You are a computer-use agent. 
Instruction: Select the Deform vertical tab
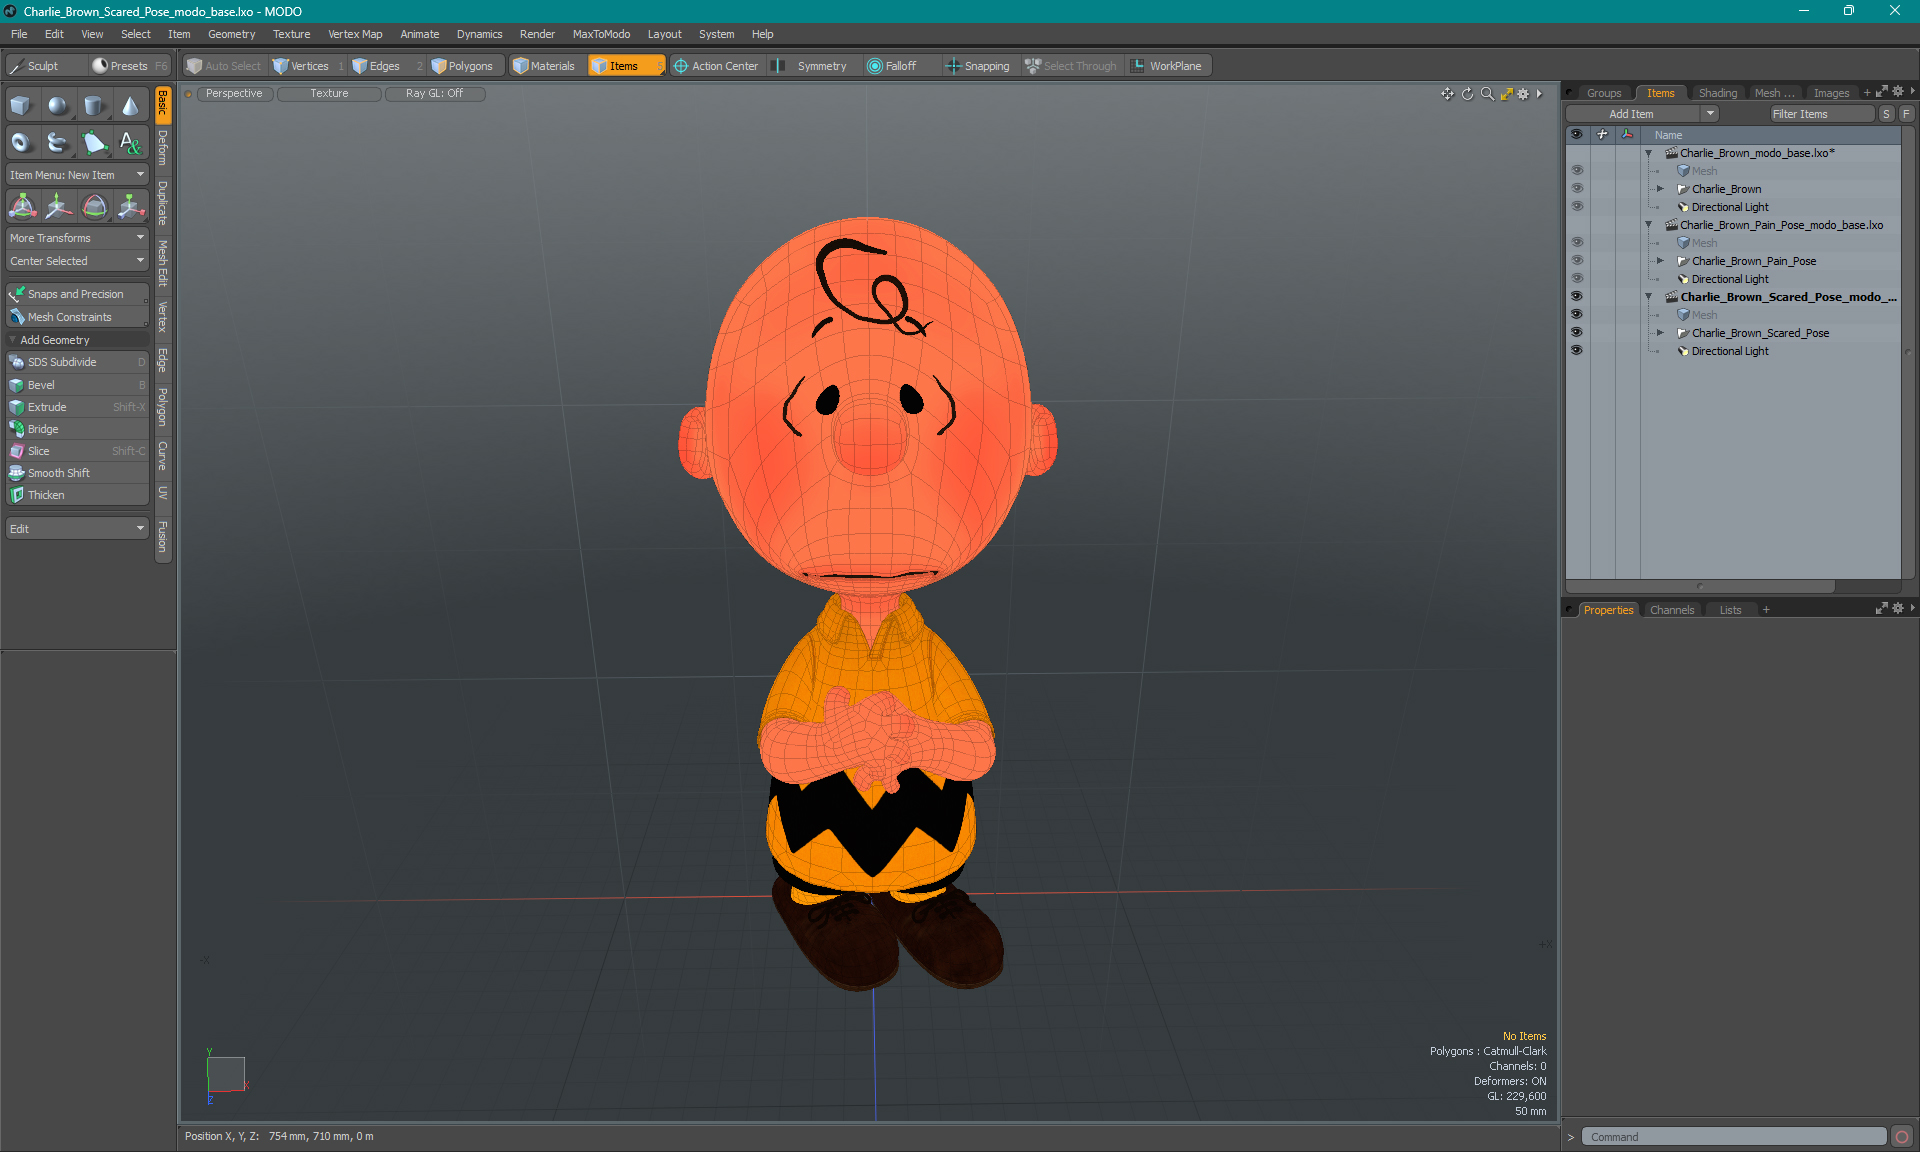pyautogui.click(x=163, y=148)
